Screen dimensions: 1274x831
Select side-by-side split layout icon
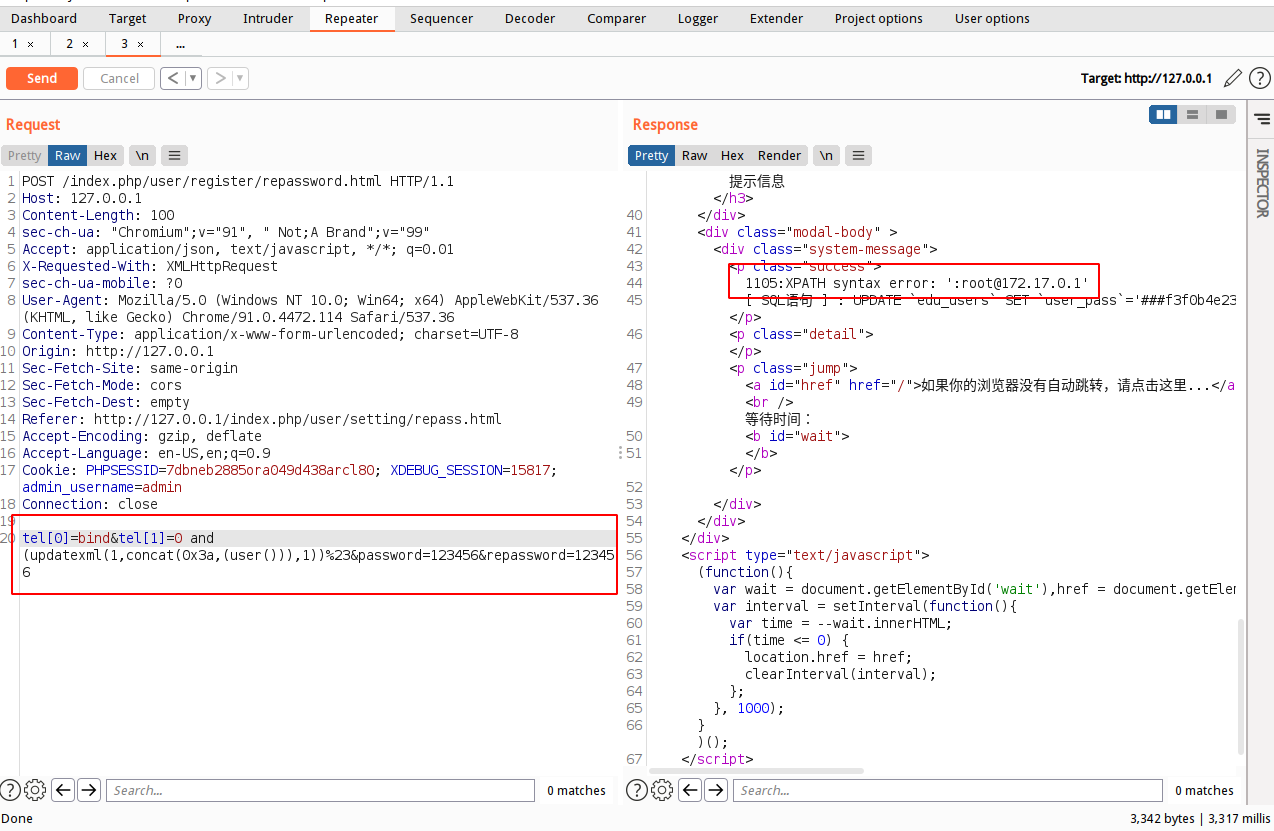(1163, 115)
